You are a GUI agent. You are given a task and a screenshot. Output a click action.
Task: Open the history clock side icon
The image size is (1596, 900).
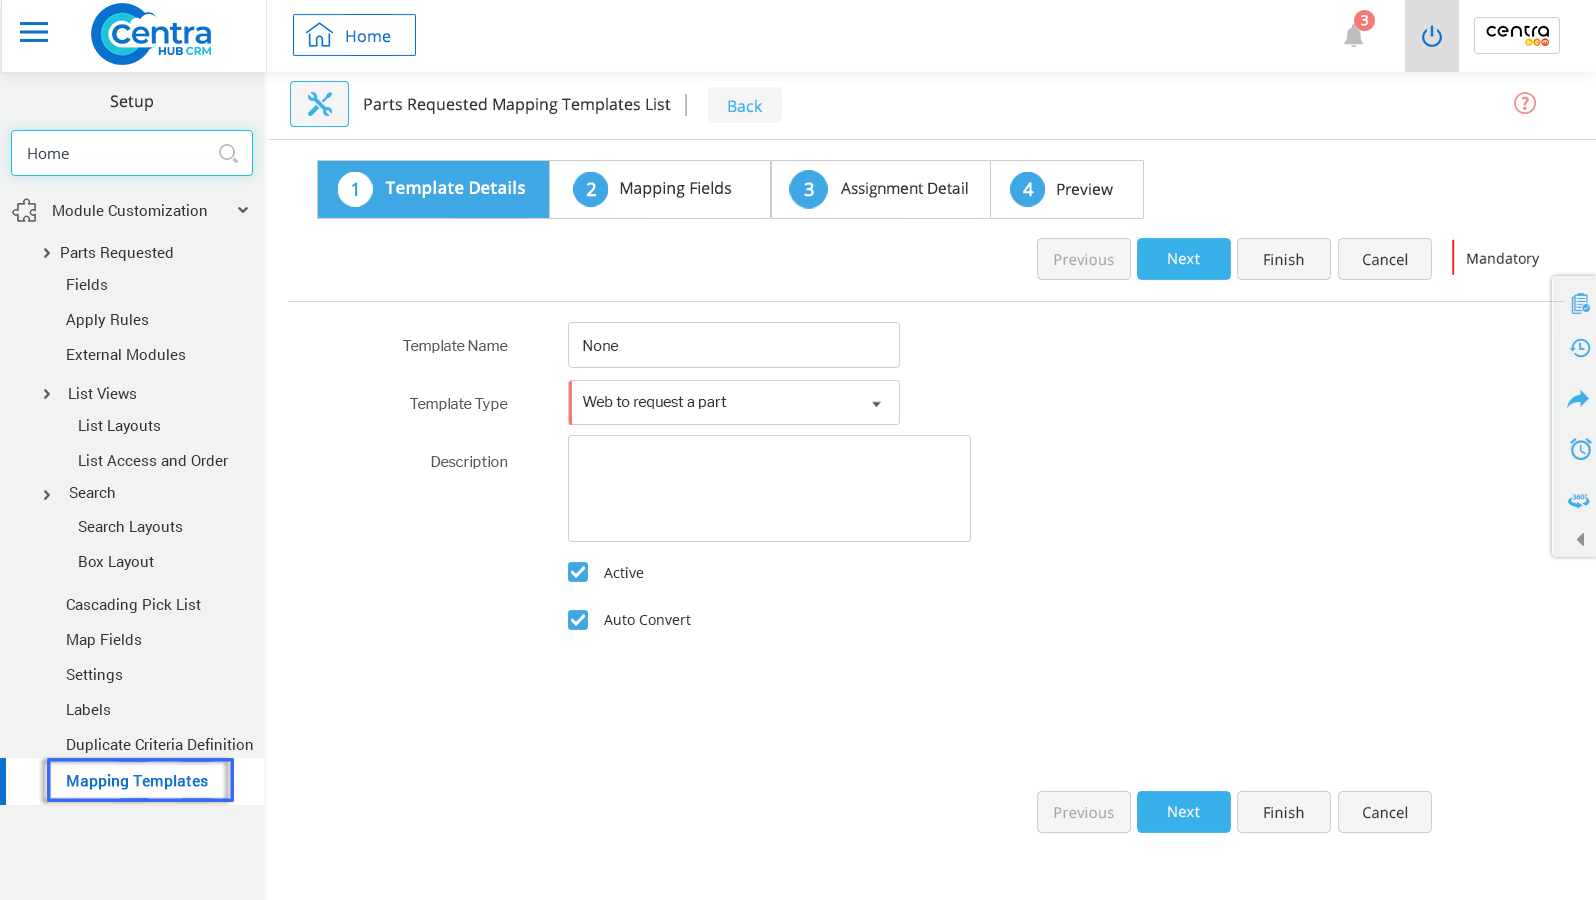[x=1580, y=348]
